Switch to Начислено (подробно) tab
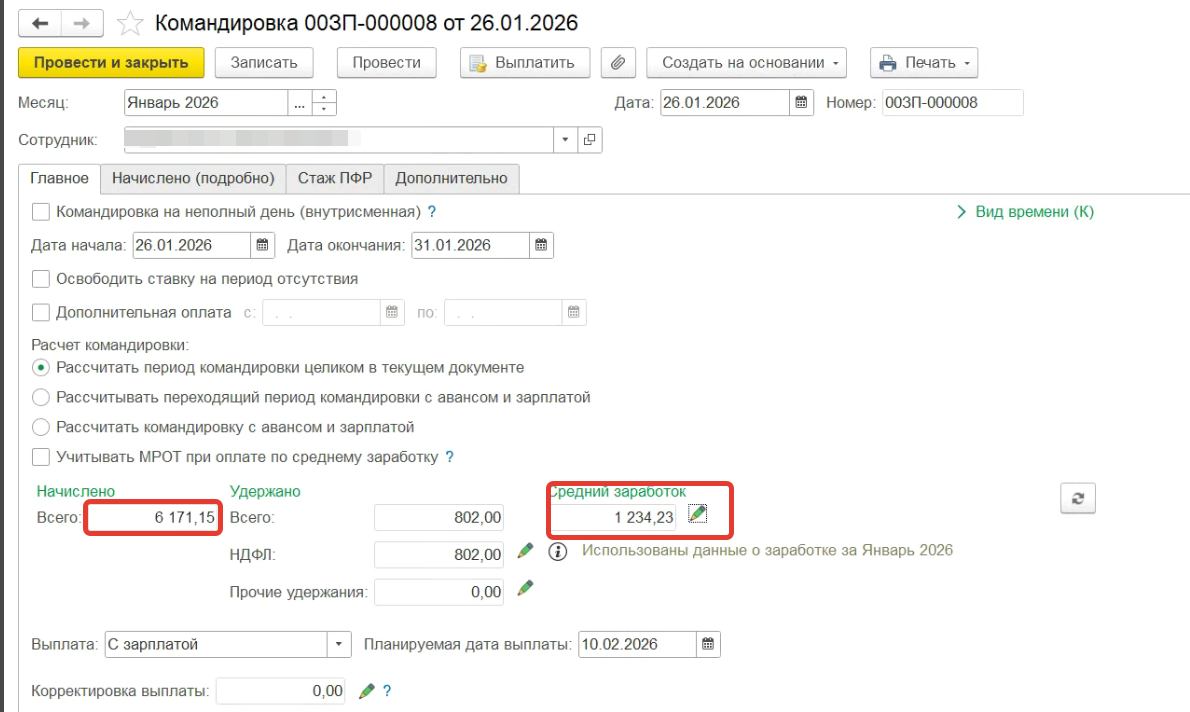1190x712 pixels. [x=193, y=179]
